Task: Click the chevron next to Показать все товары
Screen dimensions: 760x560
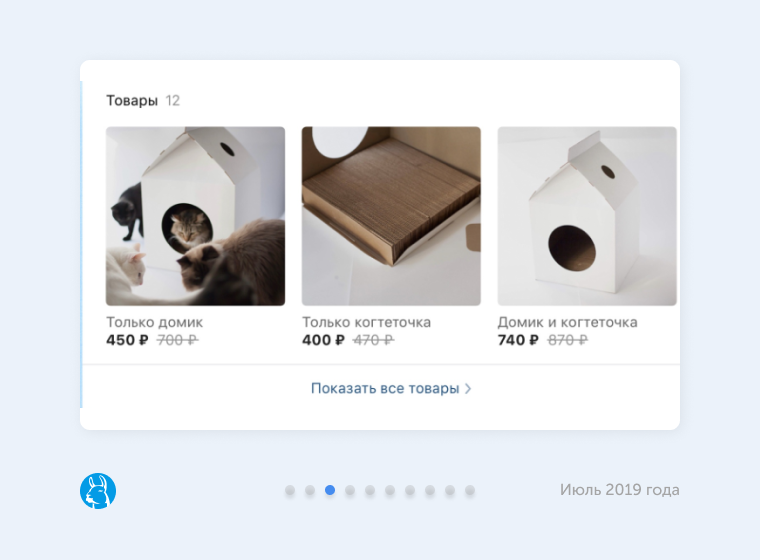Action: (x=468, y=388)
